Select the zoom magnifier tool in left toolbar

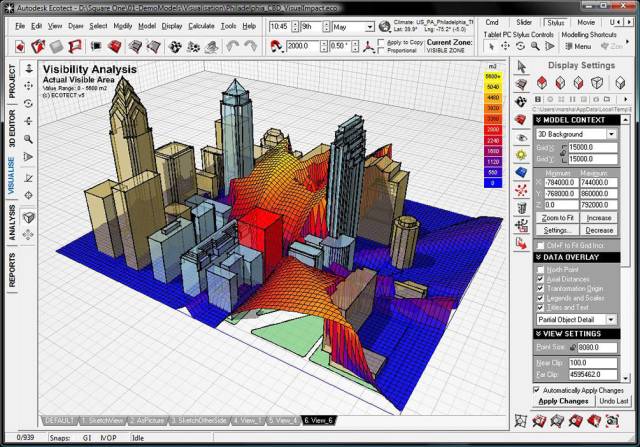(28, 139)
